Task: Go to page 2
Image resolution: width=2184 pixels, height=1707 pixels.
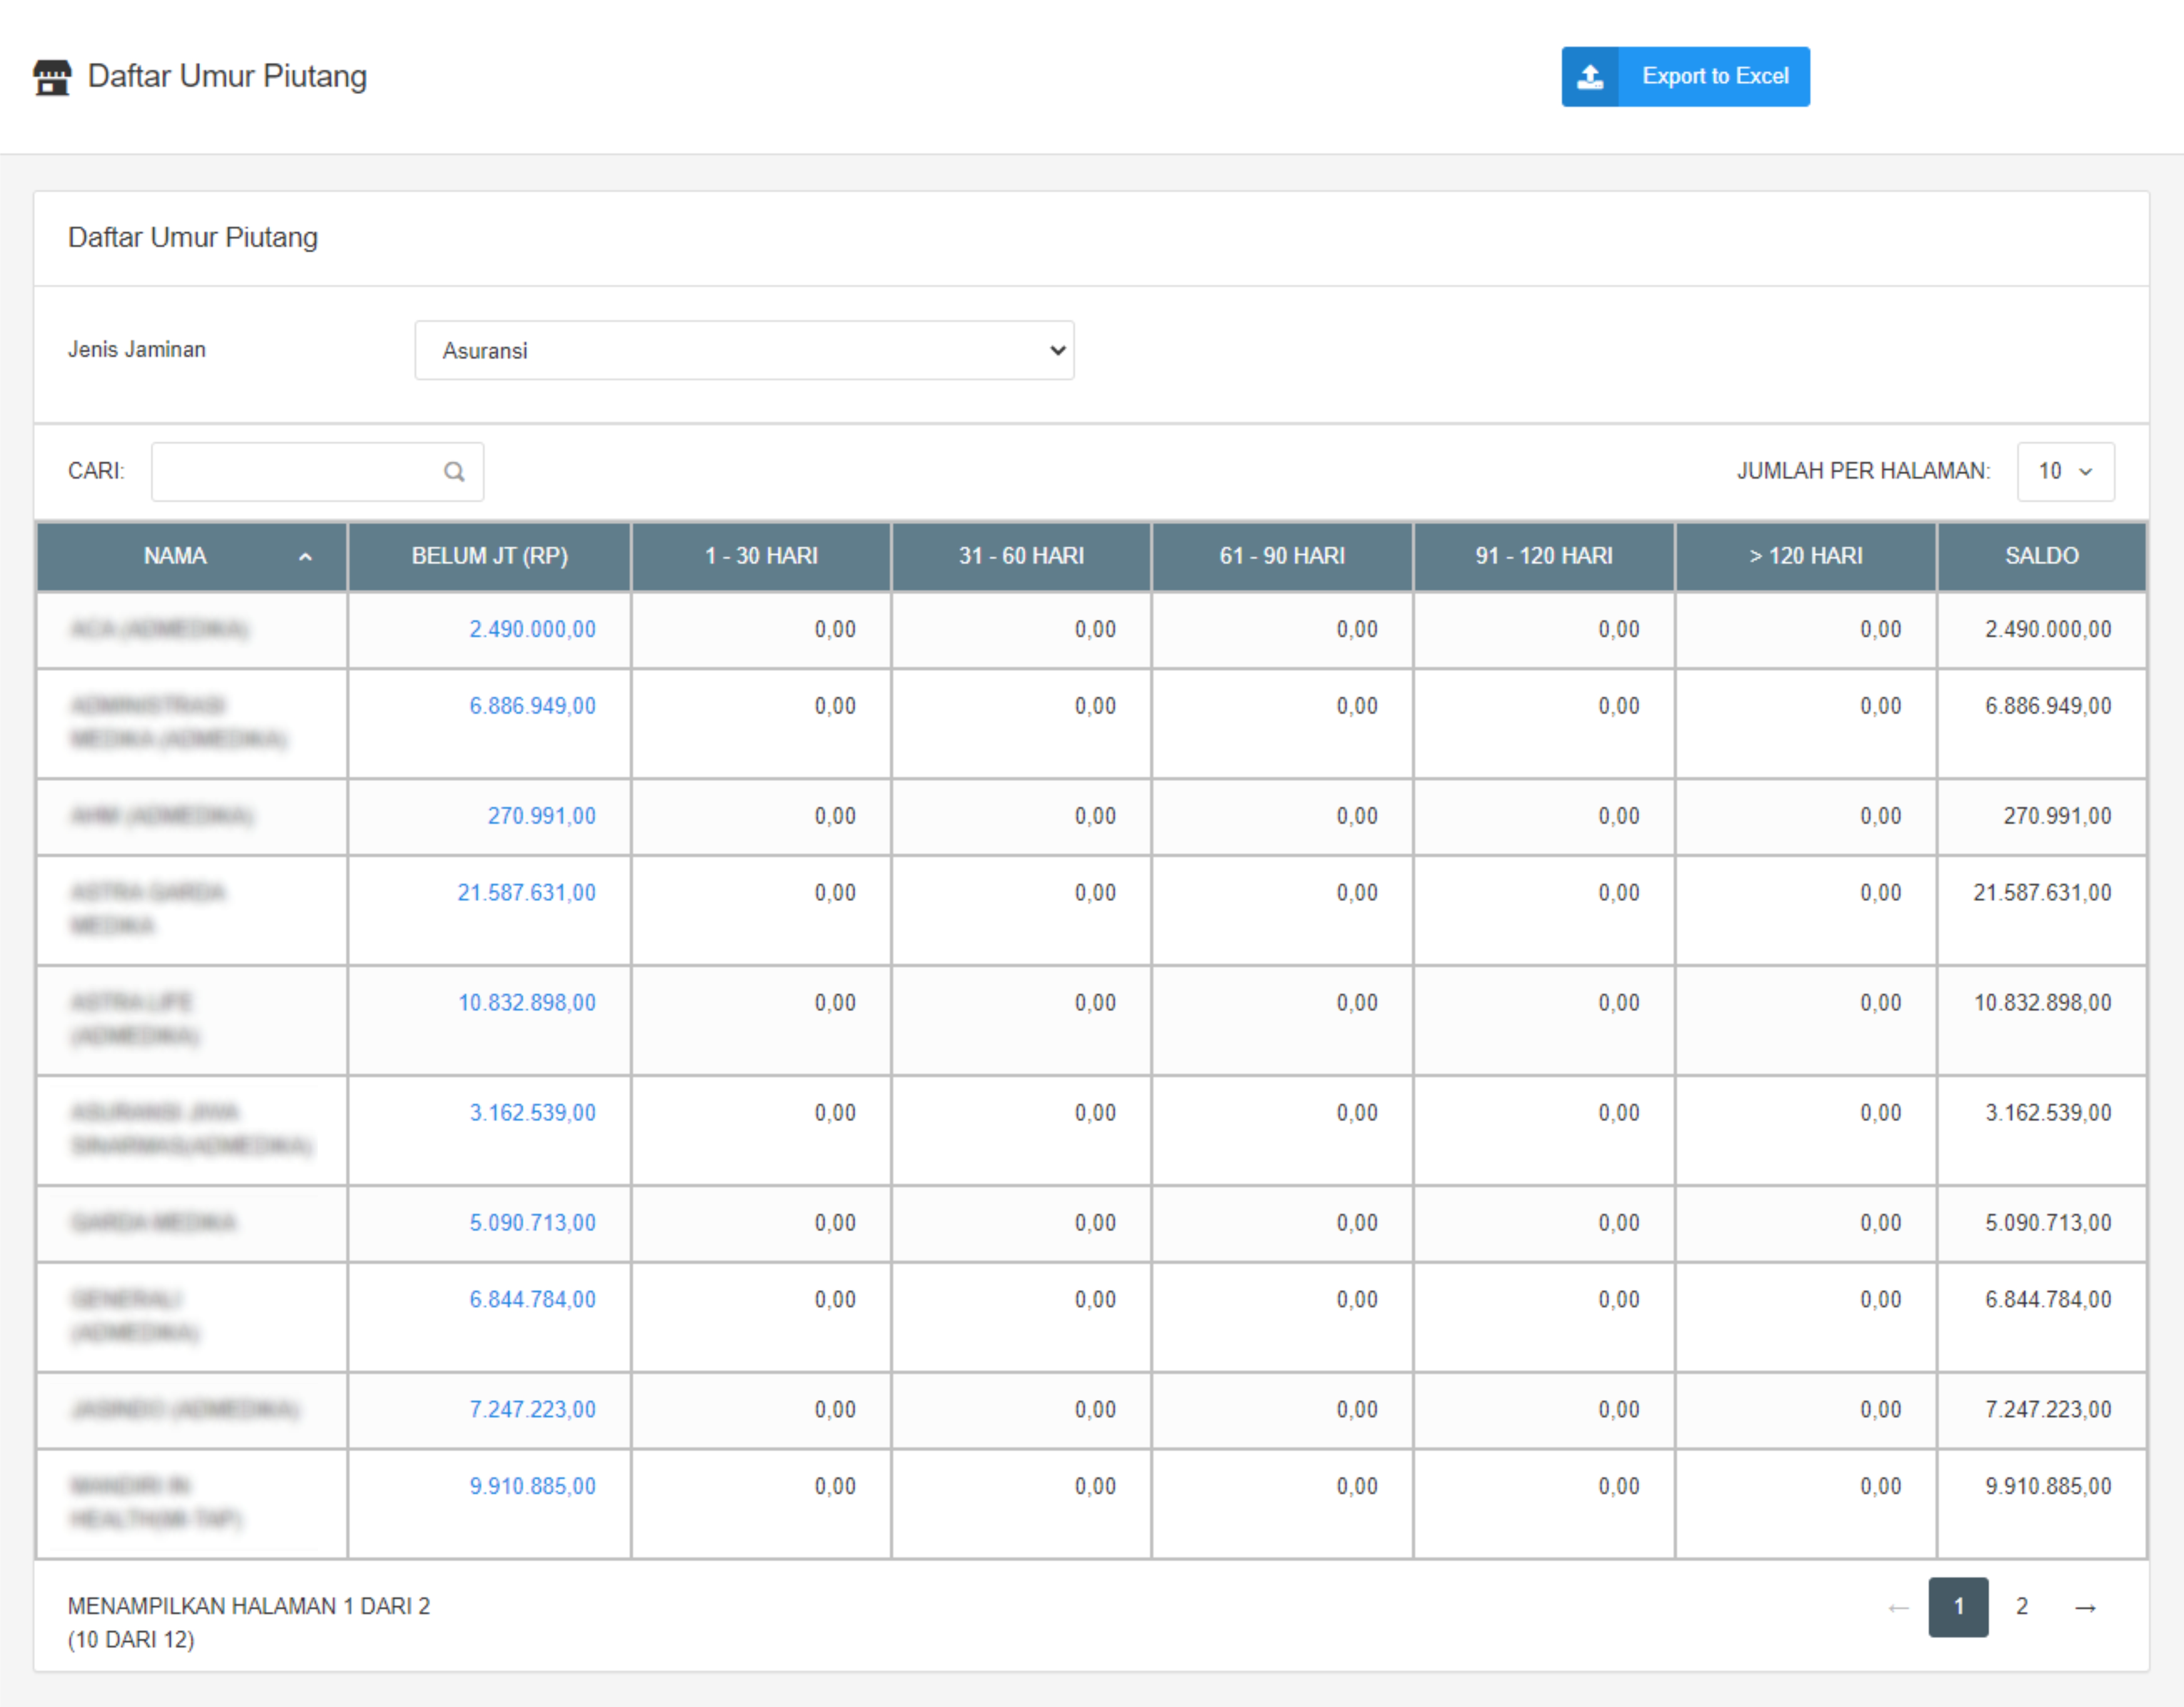Action: pyautogui.click(x=2021, y=1607)
